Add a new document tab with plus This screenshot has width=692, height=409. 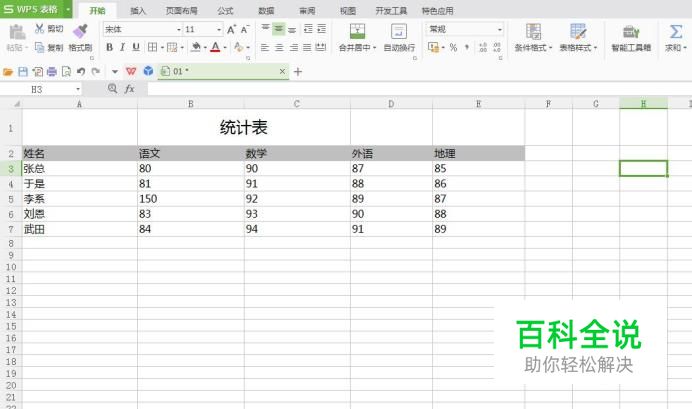pyautogui.click(x=298, y=71)
